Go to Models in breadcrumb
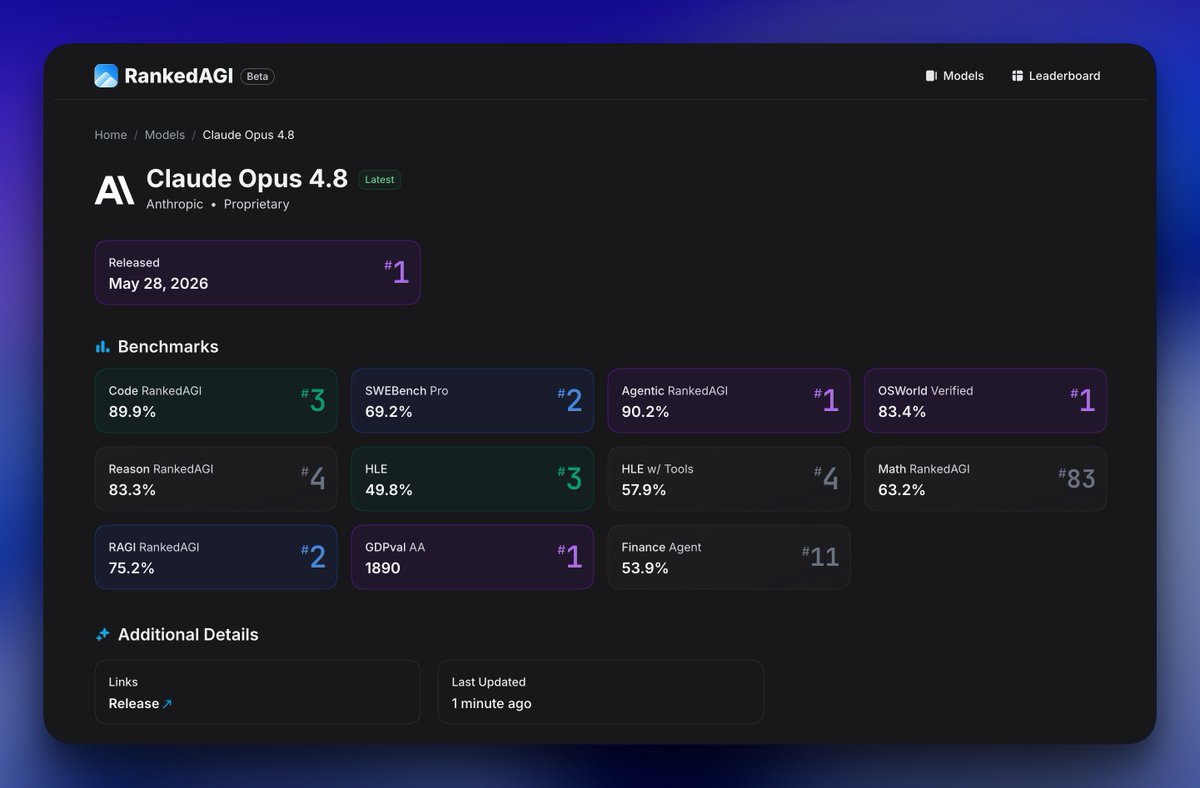Viewport: 1200px width, 788px height. tap(165, 135)
